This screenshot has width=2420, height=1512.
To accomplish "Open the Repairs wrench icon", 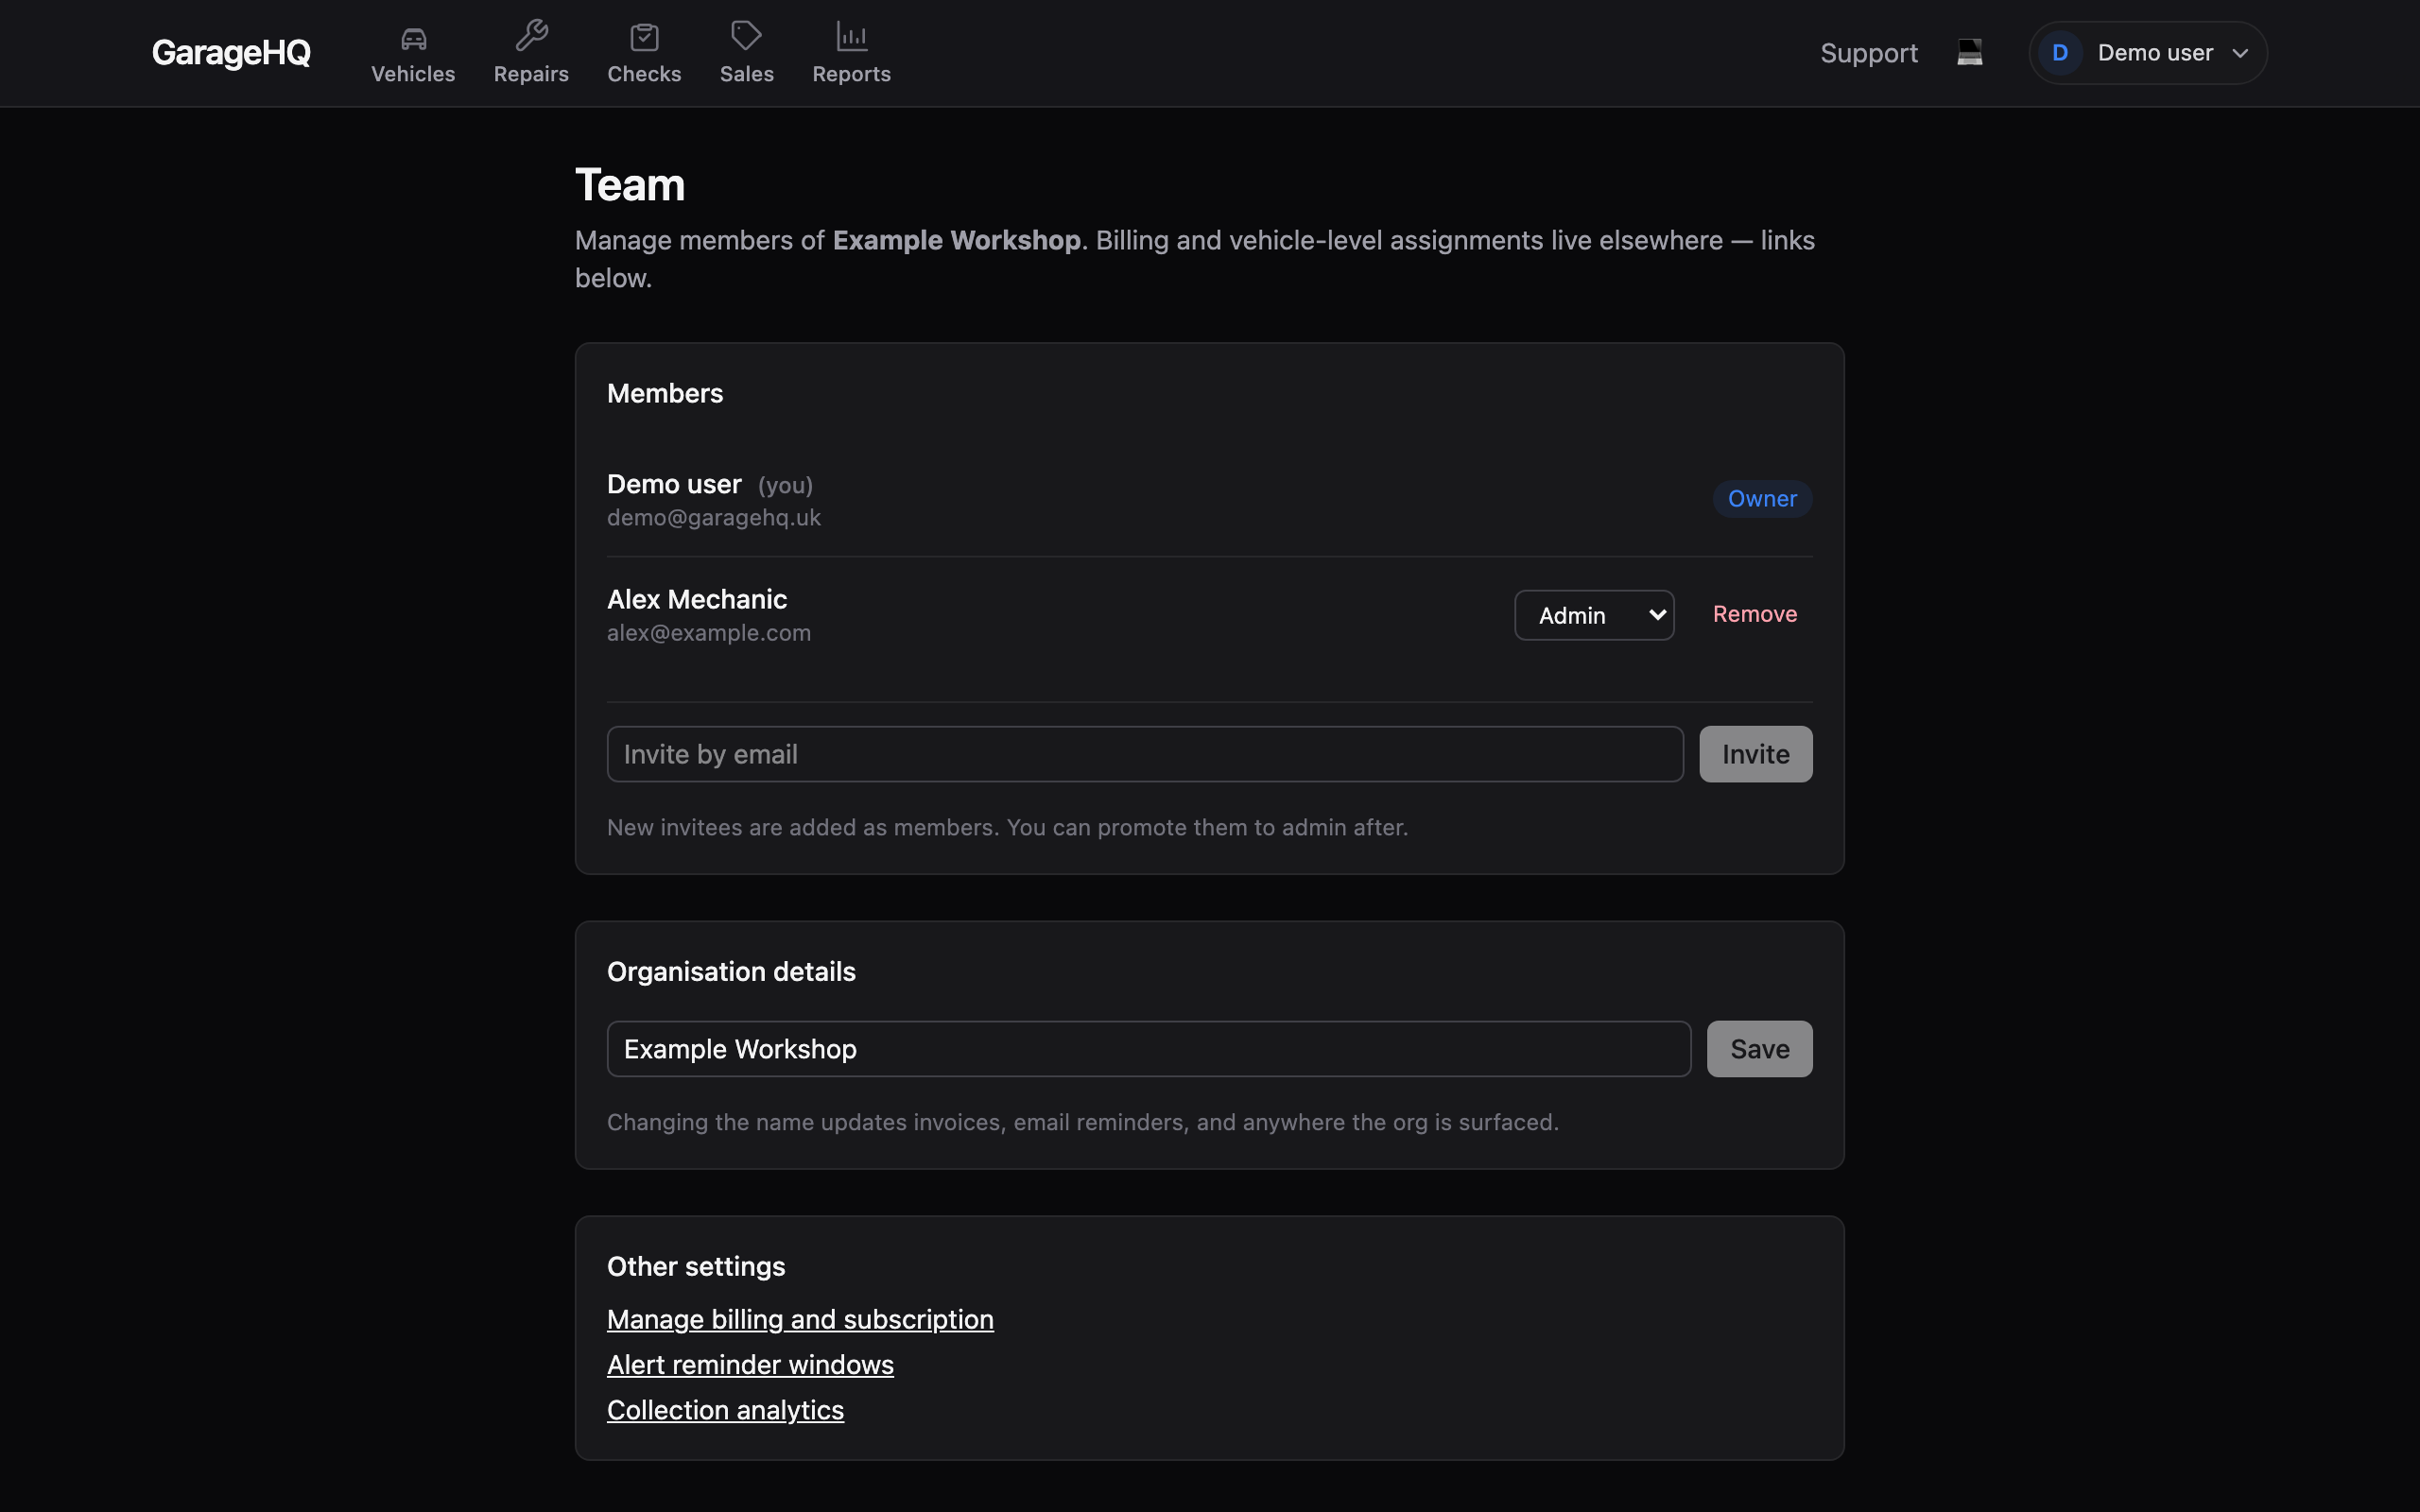I will pyautogui.click(x=531, y=36).
